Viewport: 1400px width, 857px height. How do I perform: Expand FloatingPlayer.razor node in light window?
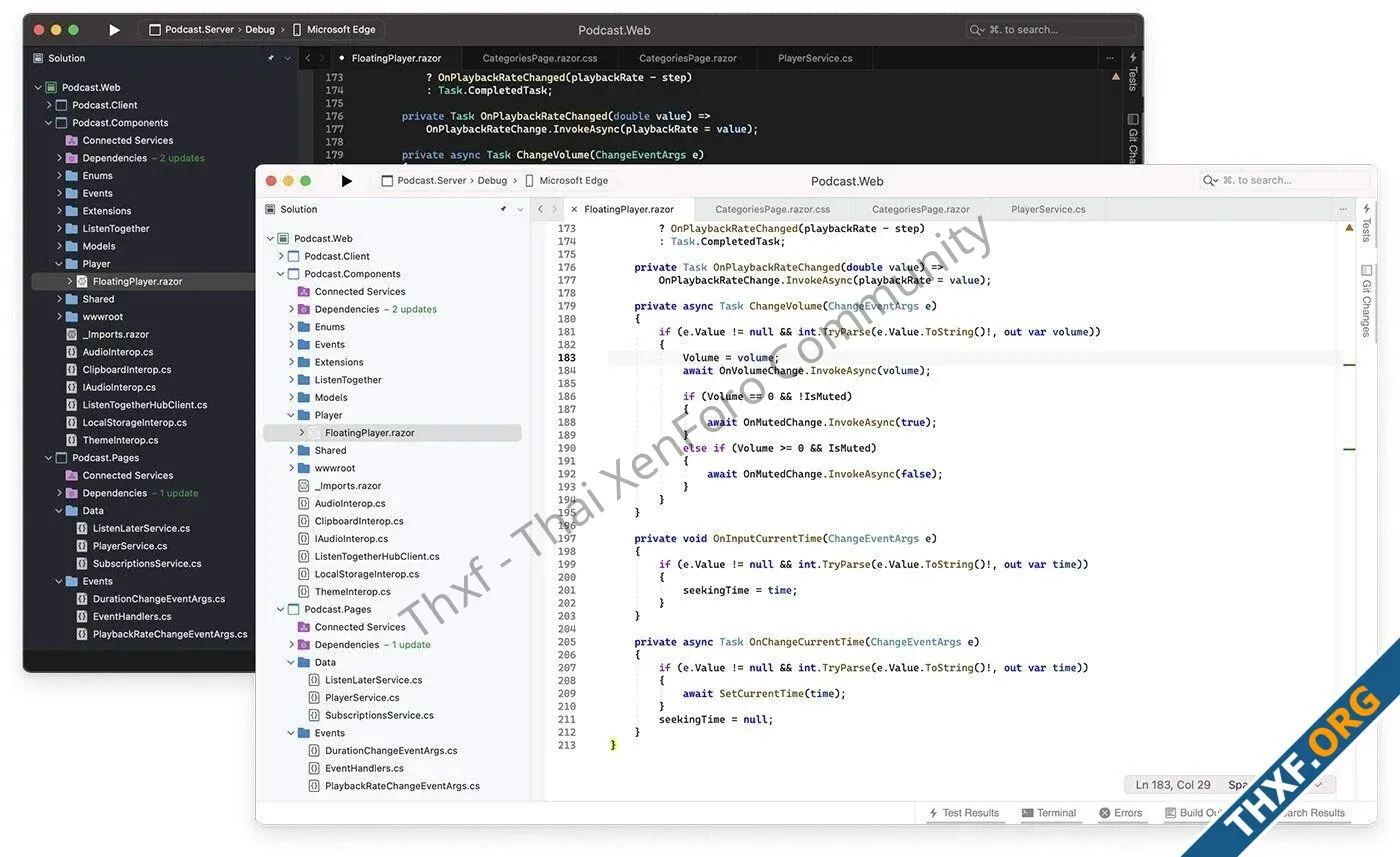[x=302, y=433]
